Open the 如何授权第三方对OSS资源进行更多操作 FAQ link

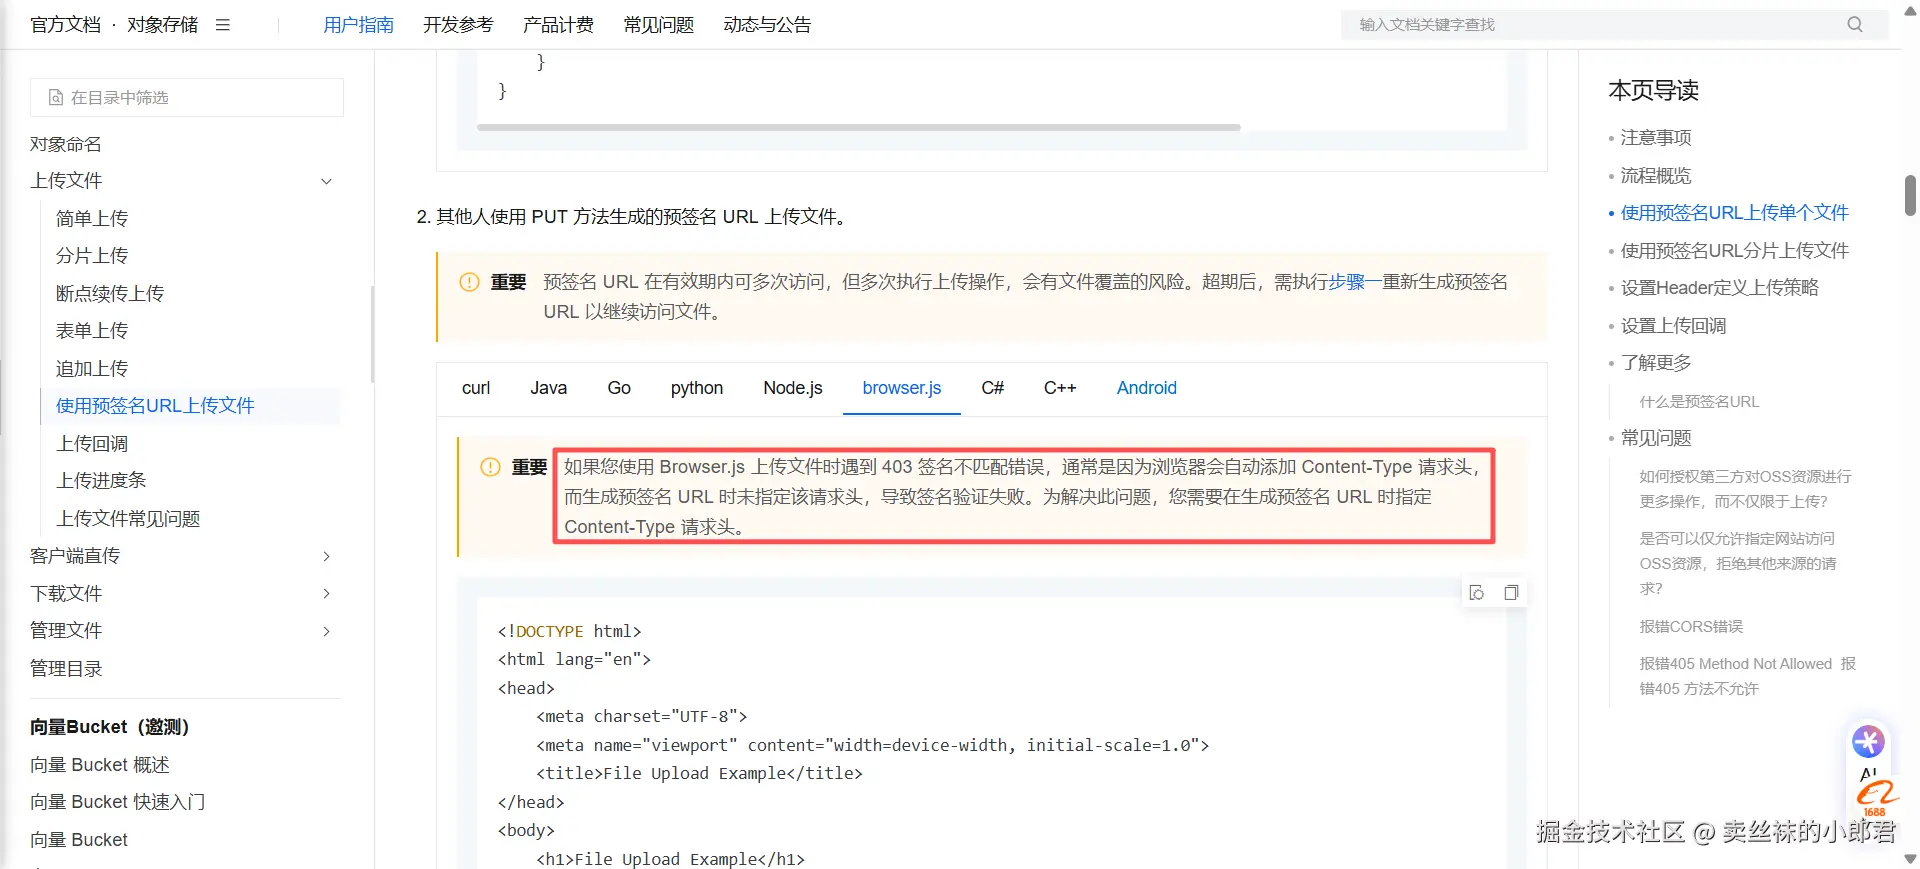pyautogui.click(x=1745, y=489)
